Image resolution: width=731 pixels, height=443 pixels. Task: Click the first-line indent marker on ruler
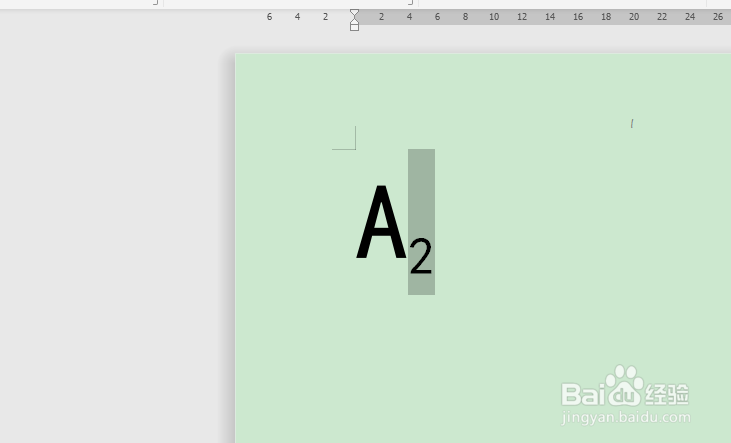354,13
